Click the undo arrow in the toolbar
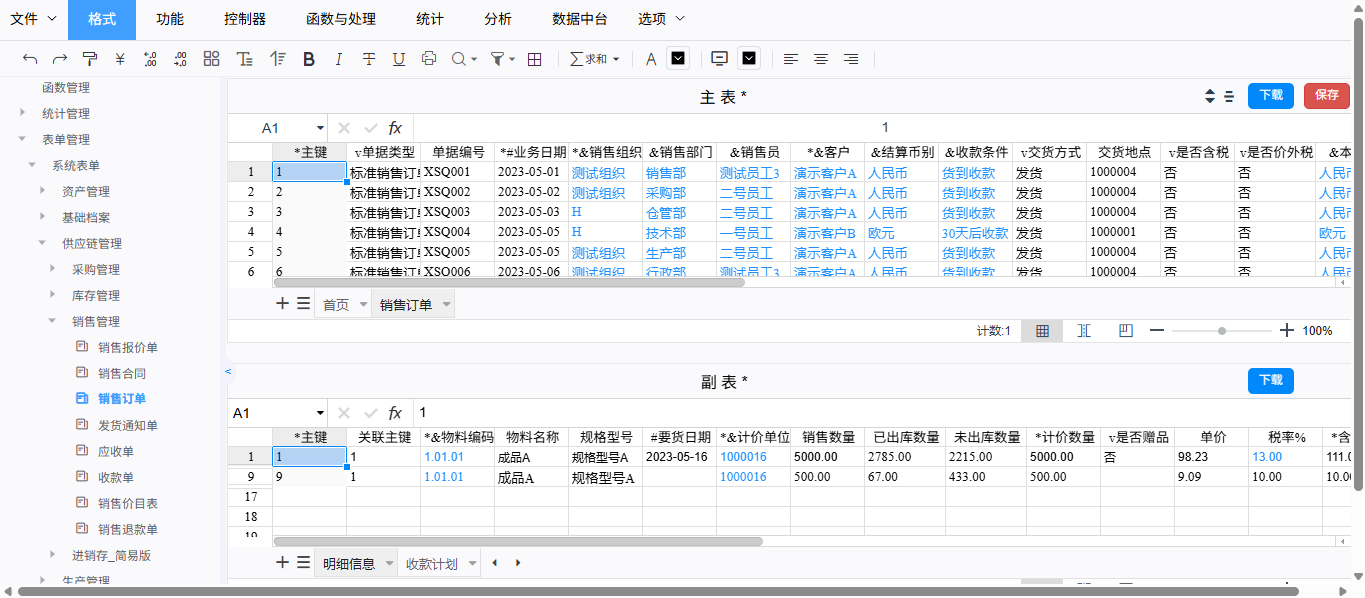The width and height of the screenshot is (1365, 598). coord(30,59)
